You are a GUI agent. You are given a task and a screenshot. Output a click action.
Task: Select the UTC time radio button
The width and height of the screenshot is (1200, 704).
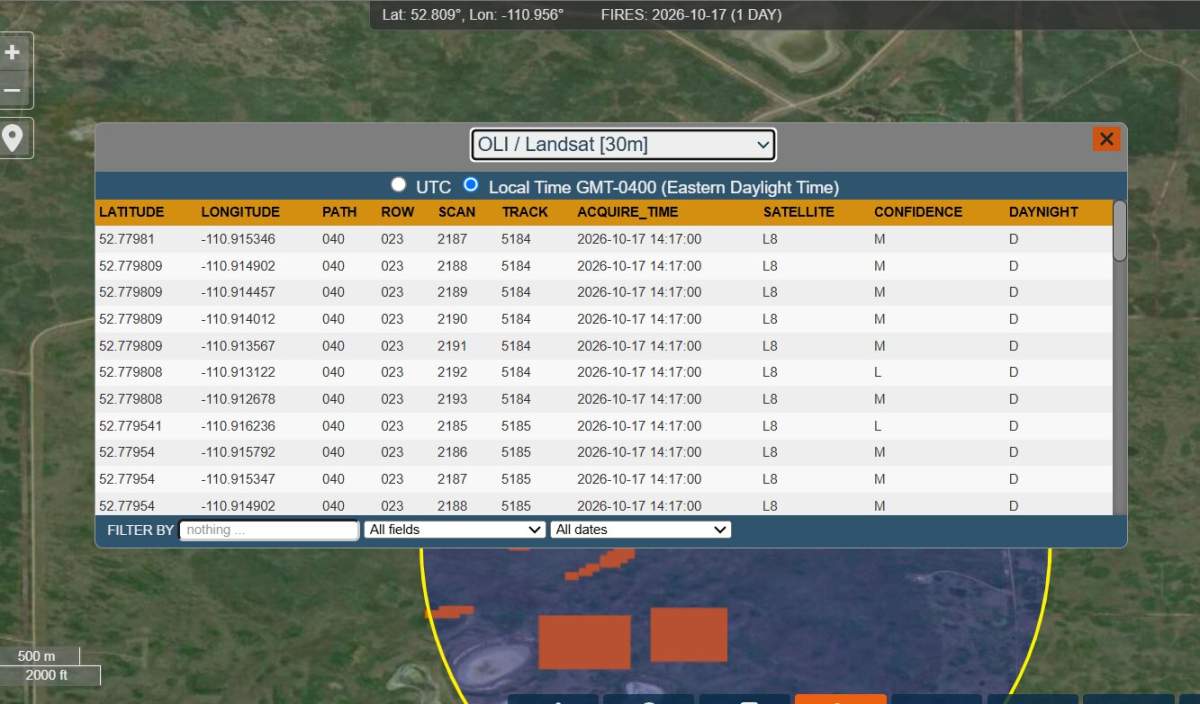pyautogui.click(x=399, y=184)
